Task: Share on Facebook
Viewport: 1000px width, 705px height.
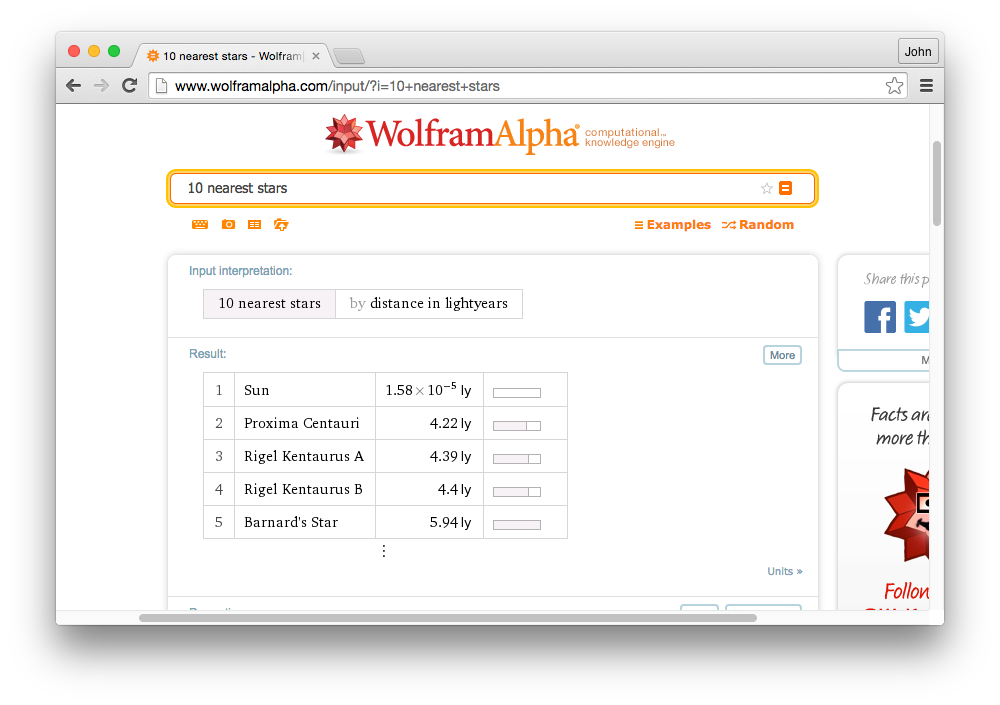Action: click(x=880, y=317)
